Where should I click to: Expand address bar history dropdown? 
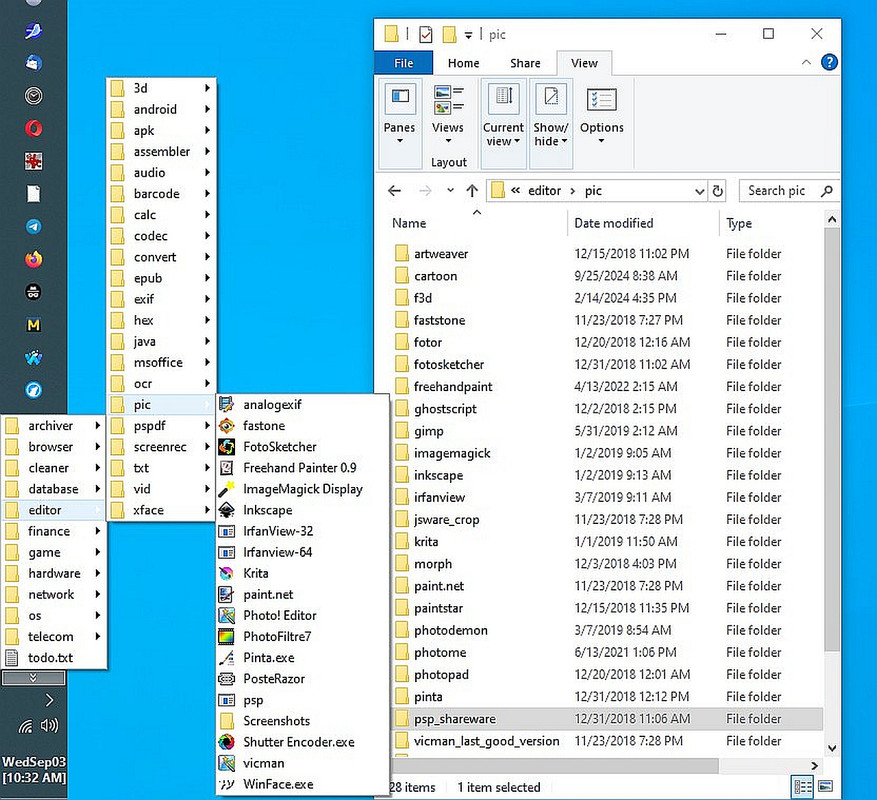tap(699, 191)
